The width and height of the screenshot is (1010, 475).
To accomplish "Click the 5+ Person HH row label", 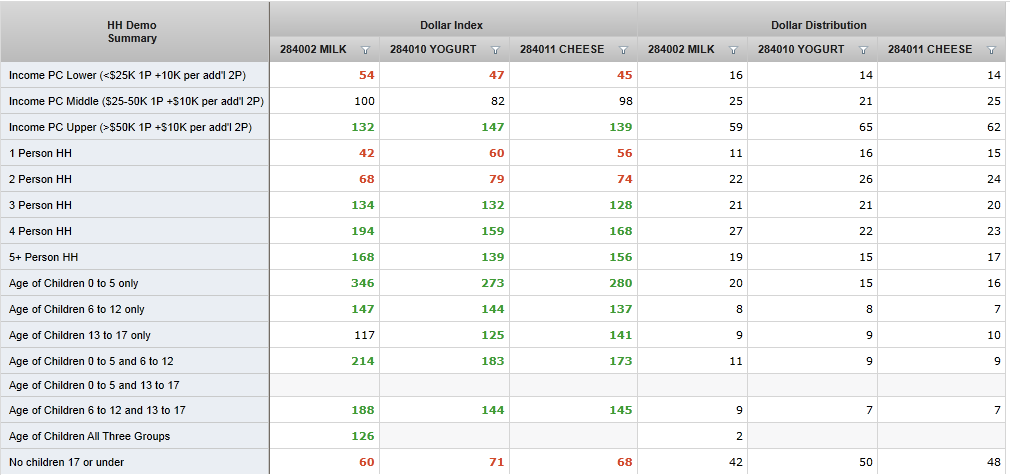I will pos(43,257).
